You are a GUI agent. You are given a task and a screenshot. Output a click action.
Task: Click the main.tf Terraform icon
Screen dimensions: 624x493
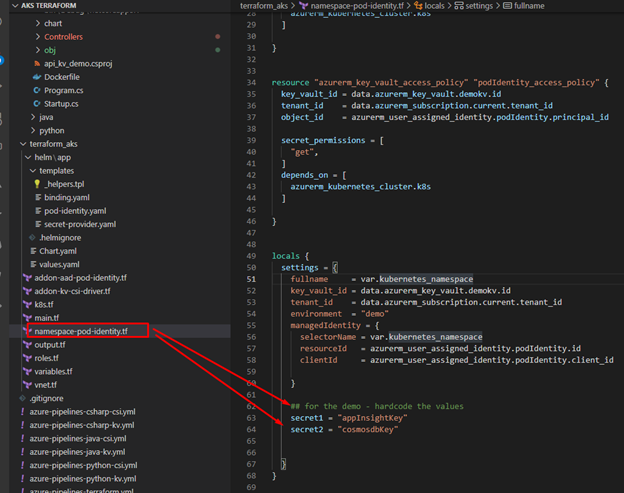click(27, 318)
